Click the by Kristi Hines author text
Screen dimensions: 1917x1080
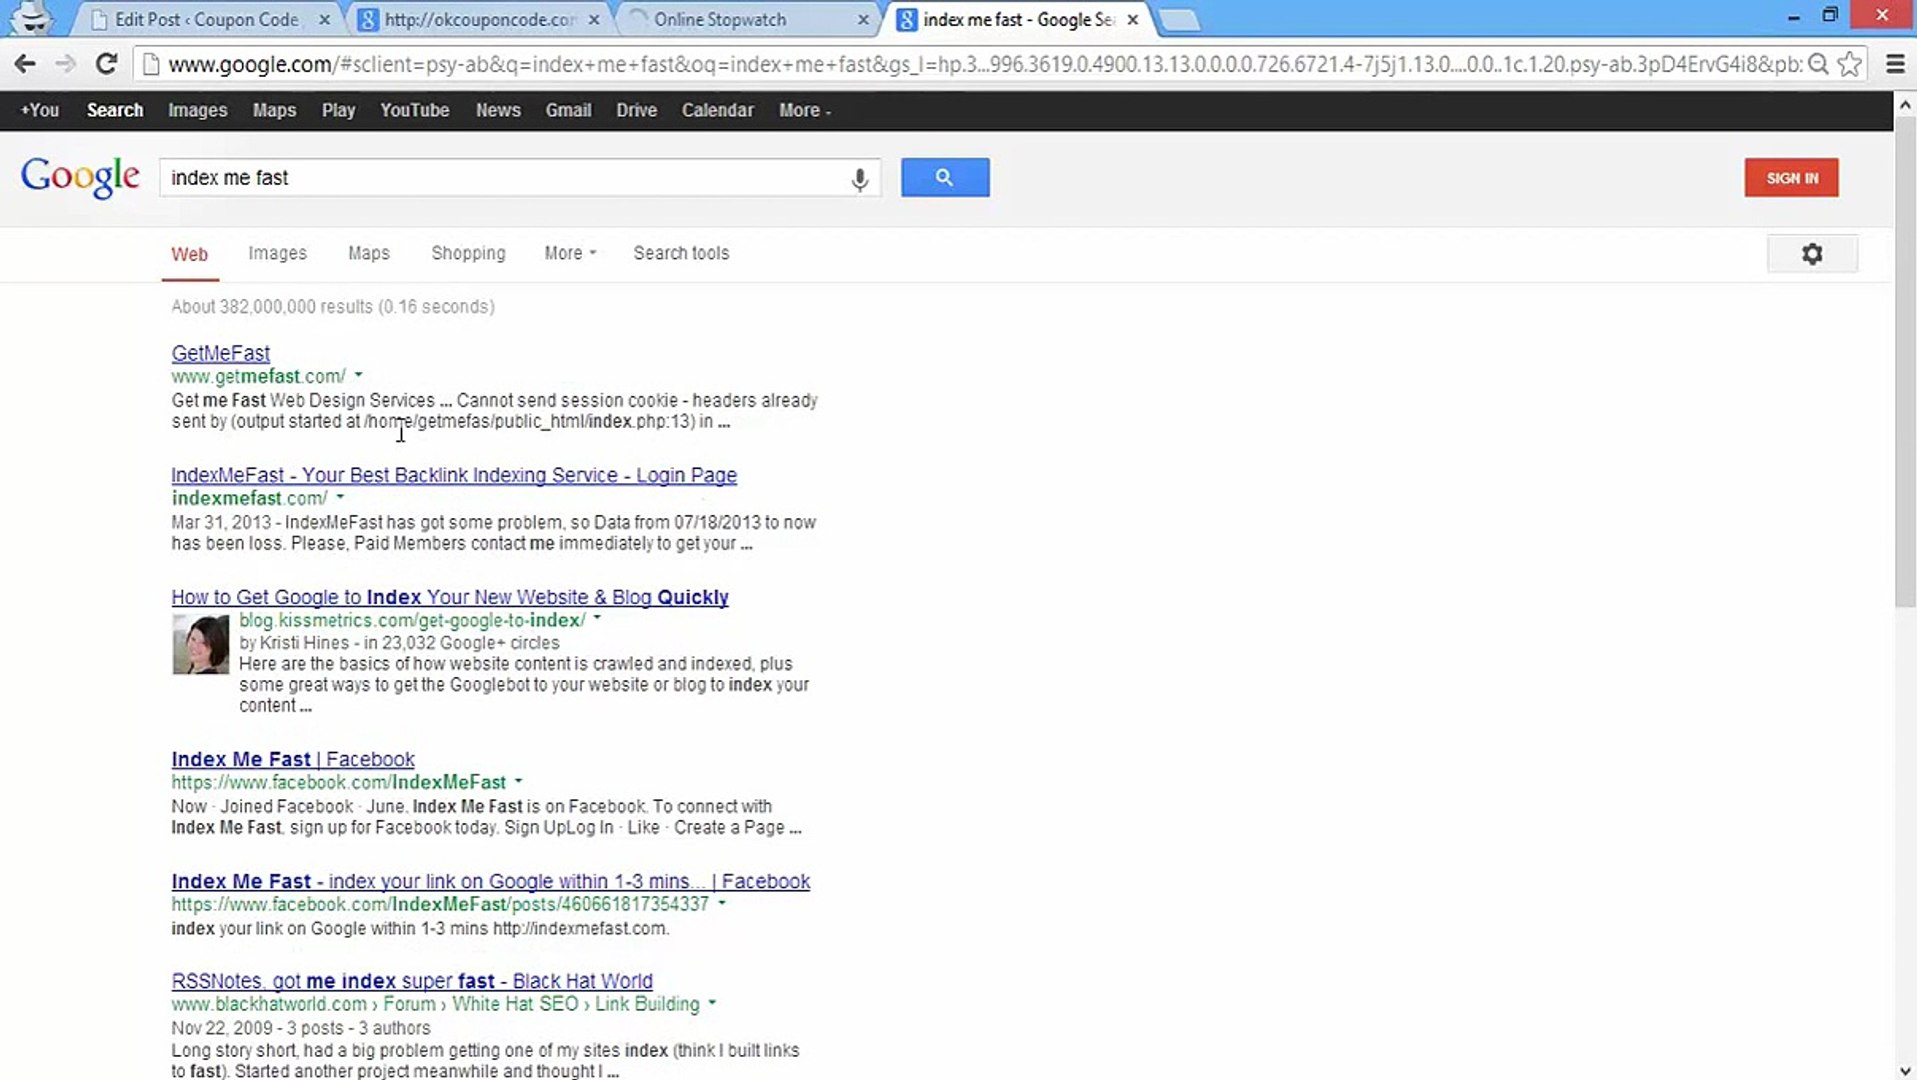[294, 643]
